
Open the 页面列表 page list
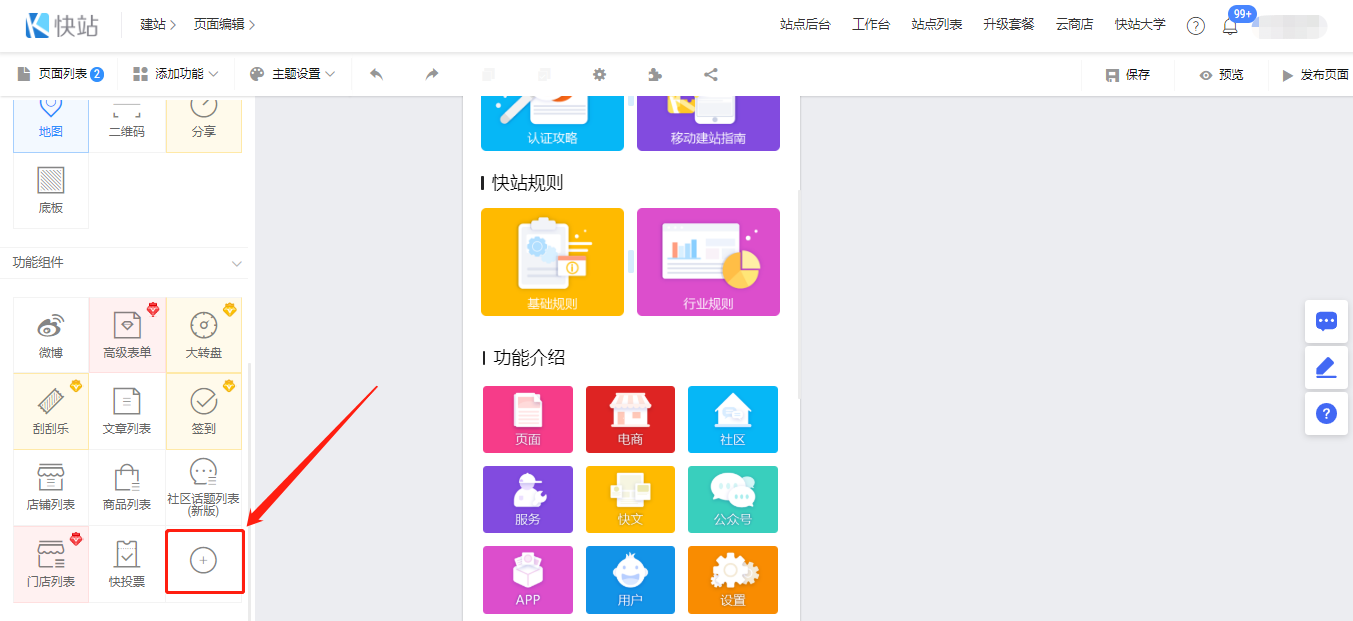pyautogui.click(x=61, y=74)
